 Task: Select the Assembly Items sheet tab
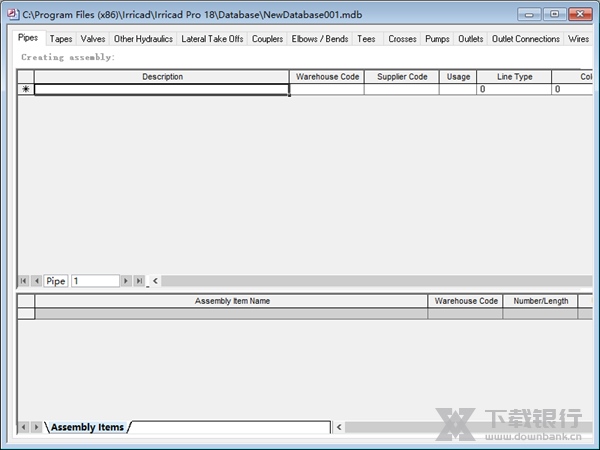click(87, 427)
